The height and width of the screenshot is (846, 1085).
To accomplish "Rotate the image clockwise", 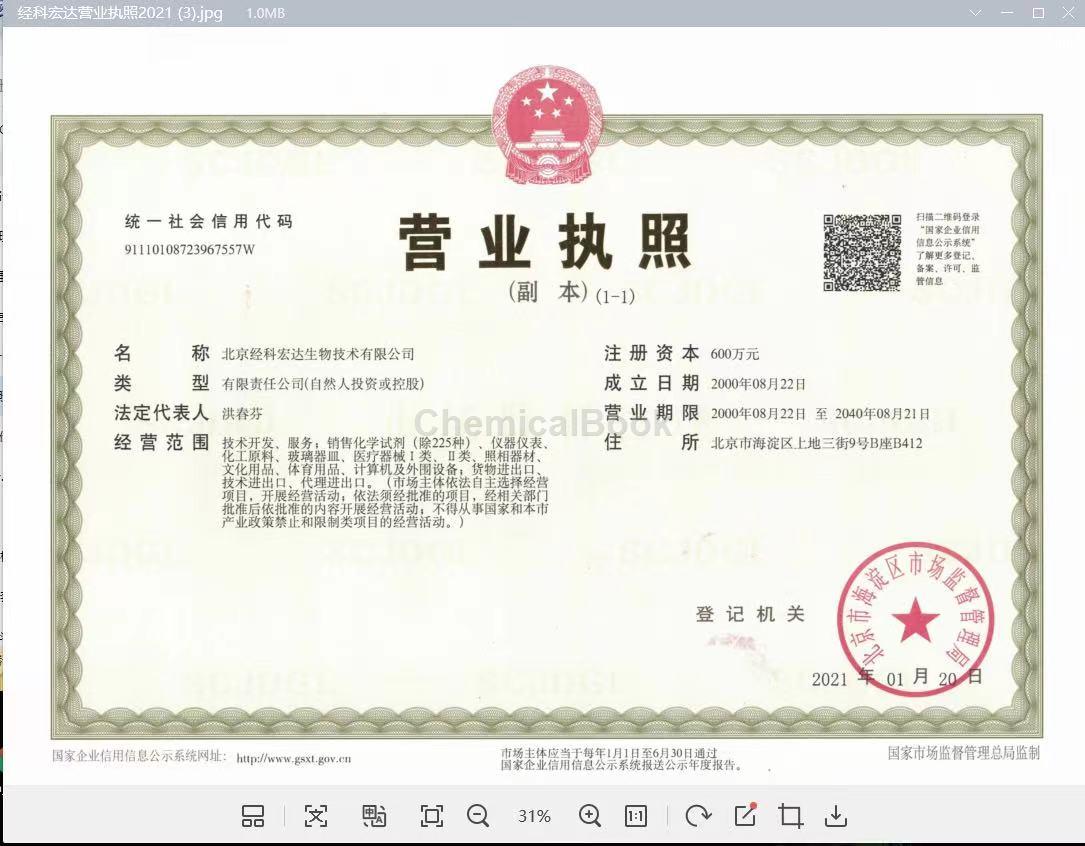I will tap(698, 816).
